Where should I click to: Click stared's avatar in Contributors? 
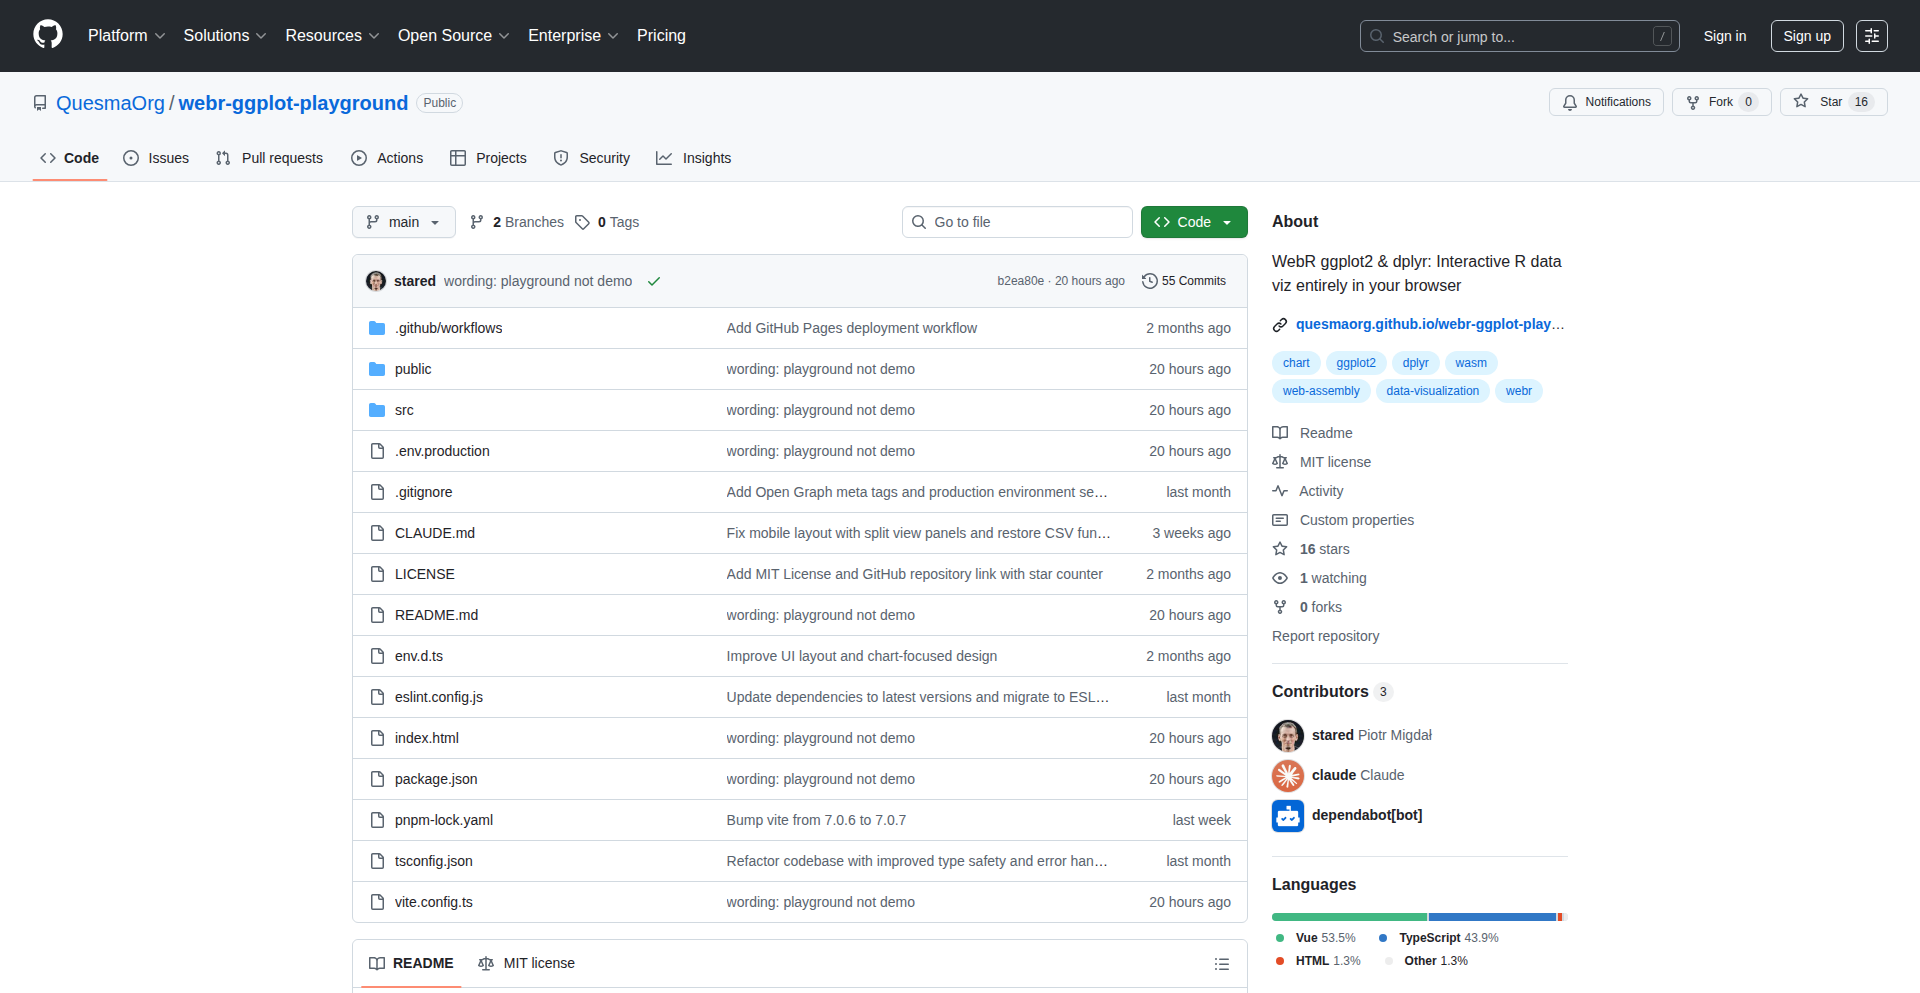click(x=1288, y=735)
